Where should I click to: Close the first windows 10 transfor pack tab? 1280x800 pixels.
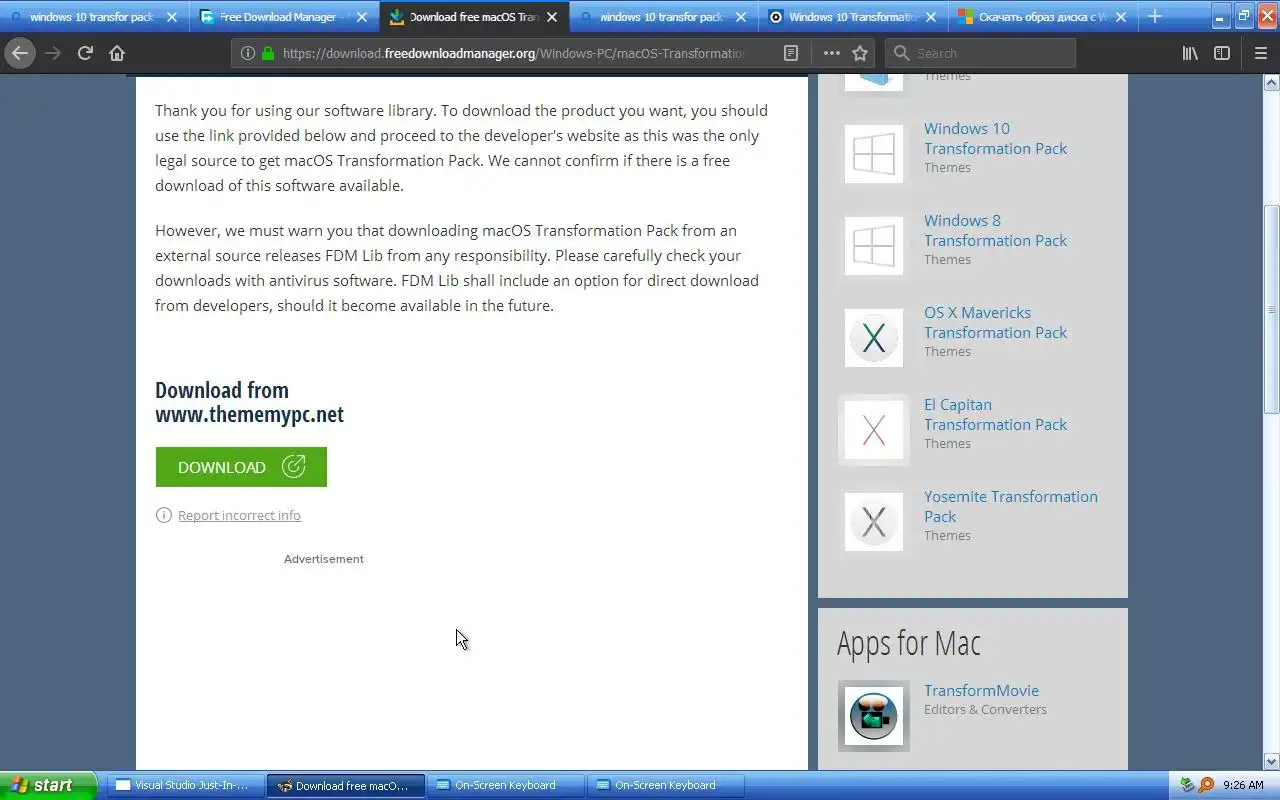tap(172, 17)
